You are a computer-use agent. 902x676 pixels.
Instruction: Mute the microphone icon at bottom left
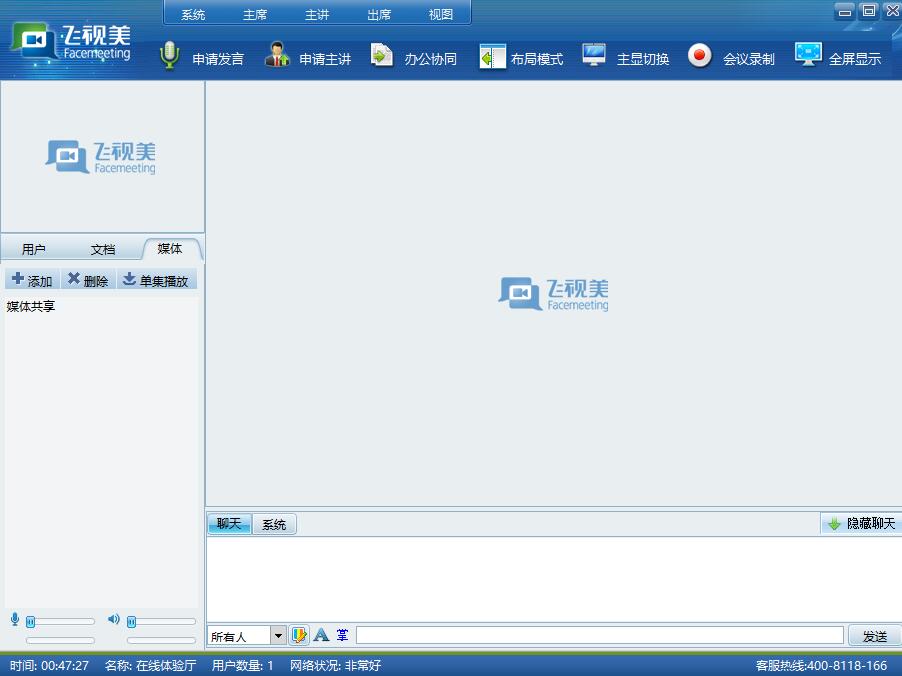[12, 620]
